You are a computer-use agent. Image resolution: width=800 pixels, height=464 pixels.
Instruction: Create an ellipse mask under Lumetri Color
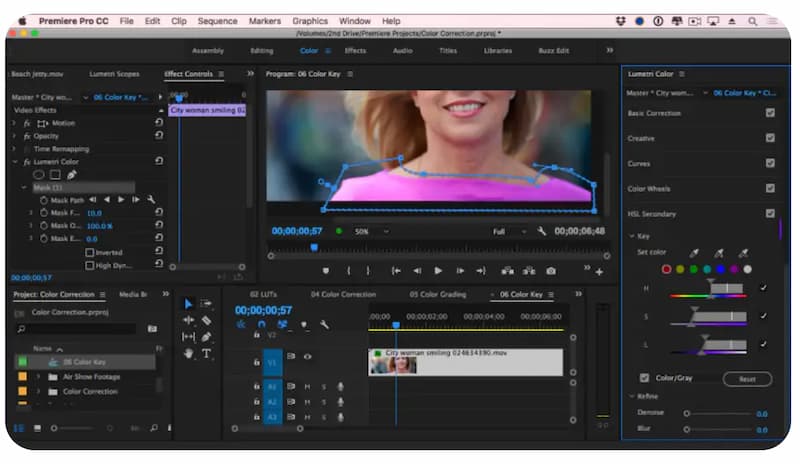40,174
